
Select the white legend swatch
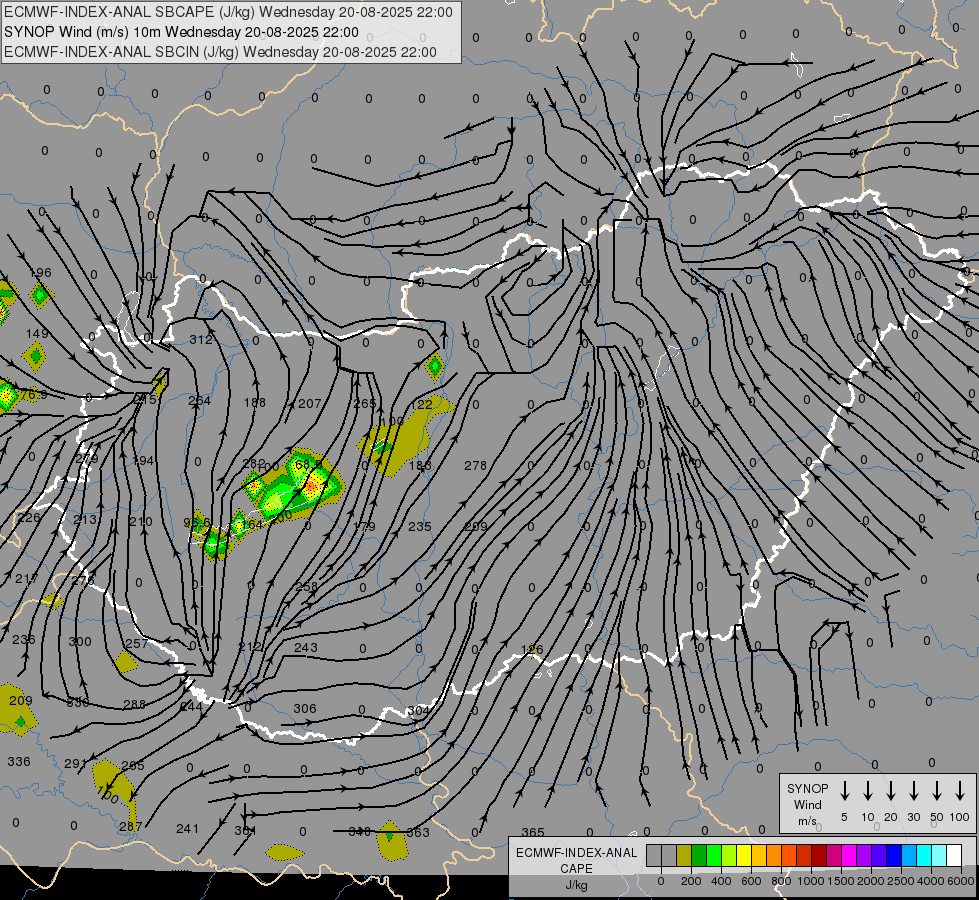click(953, 855)
